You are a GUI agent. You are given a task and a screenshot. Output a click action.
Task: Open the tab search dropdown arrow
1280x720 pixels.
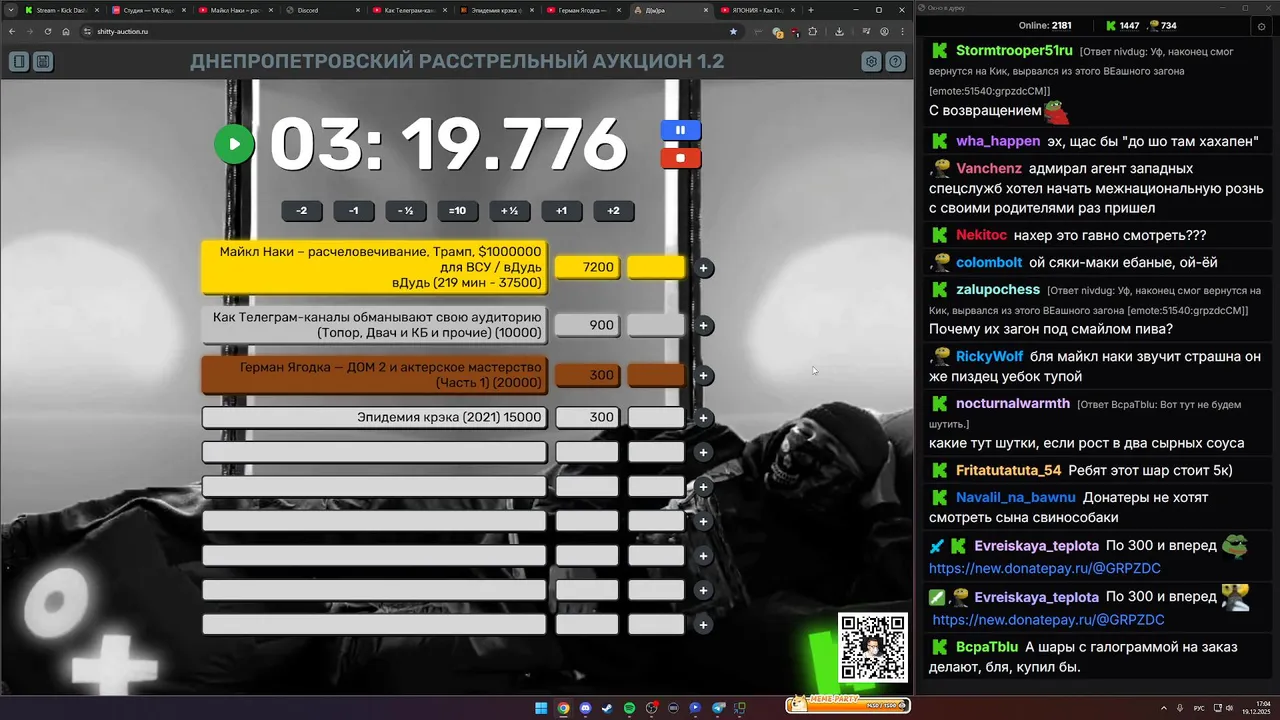[10, 10]
